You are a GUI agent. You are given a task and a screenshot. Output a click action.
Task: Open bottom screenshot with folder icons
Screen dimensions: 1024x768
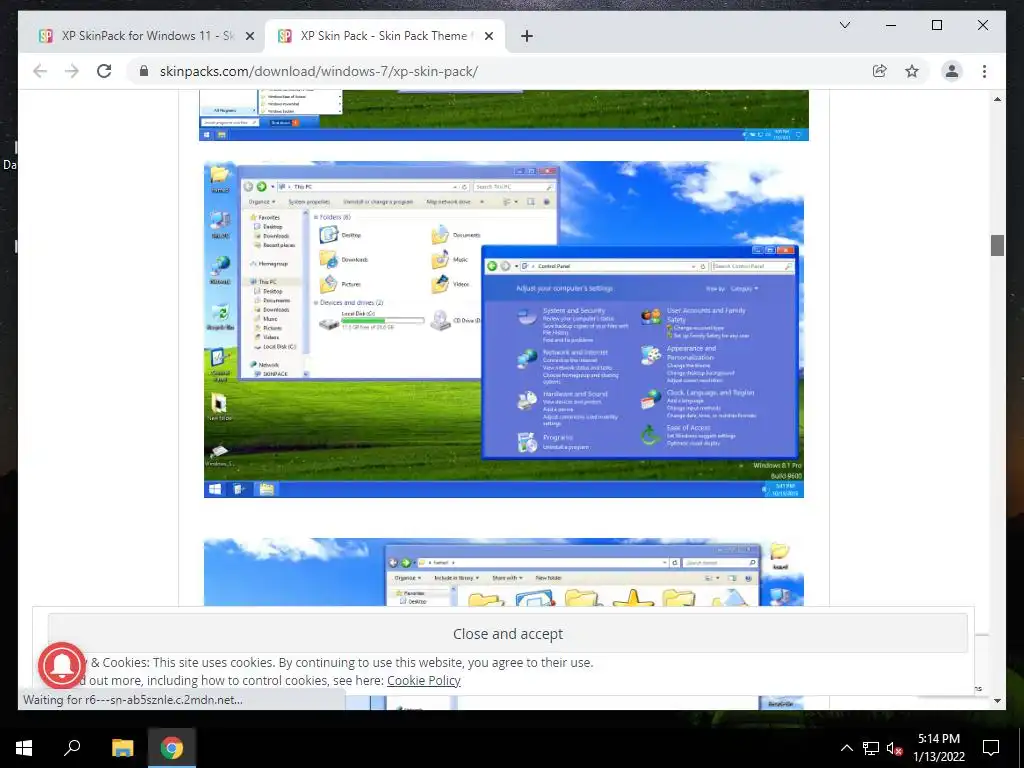pyautogui.click(x=504, y=572)
